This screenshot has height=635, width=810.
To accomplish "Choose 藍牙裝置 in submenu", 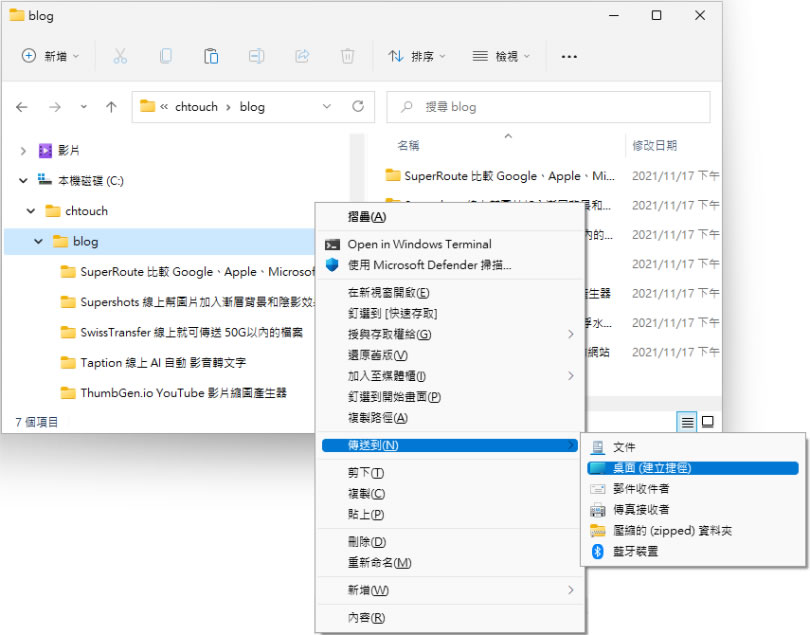I will [x=694, y=551].
